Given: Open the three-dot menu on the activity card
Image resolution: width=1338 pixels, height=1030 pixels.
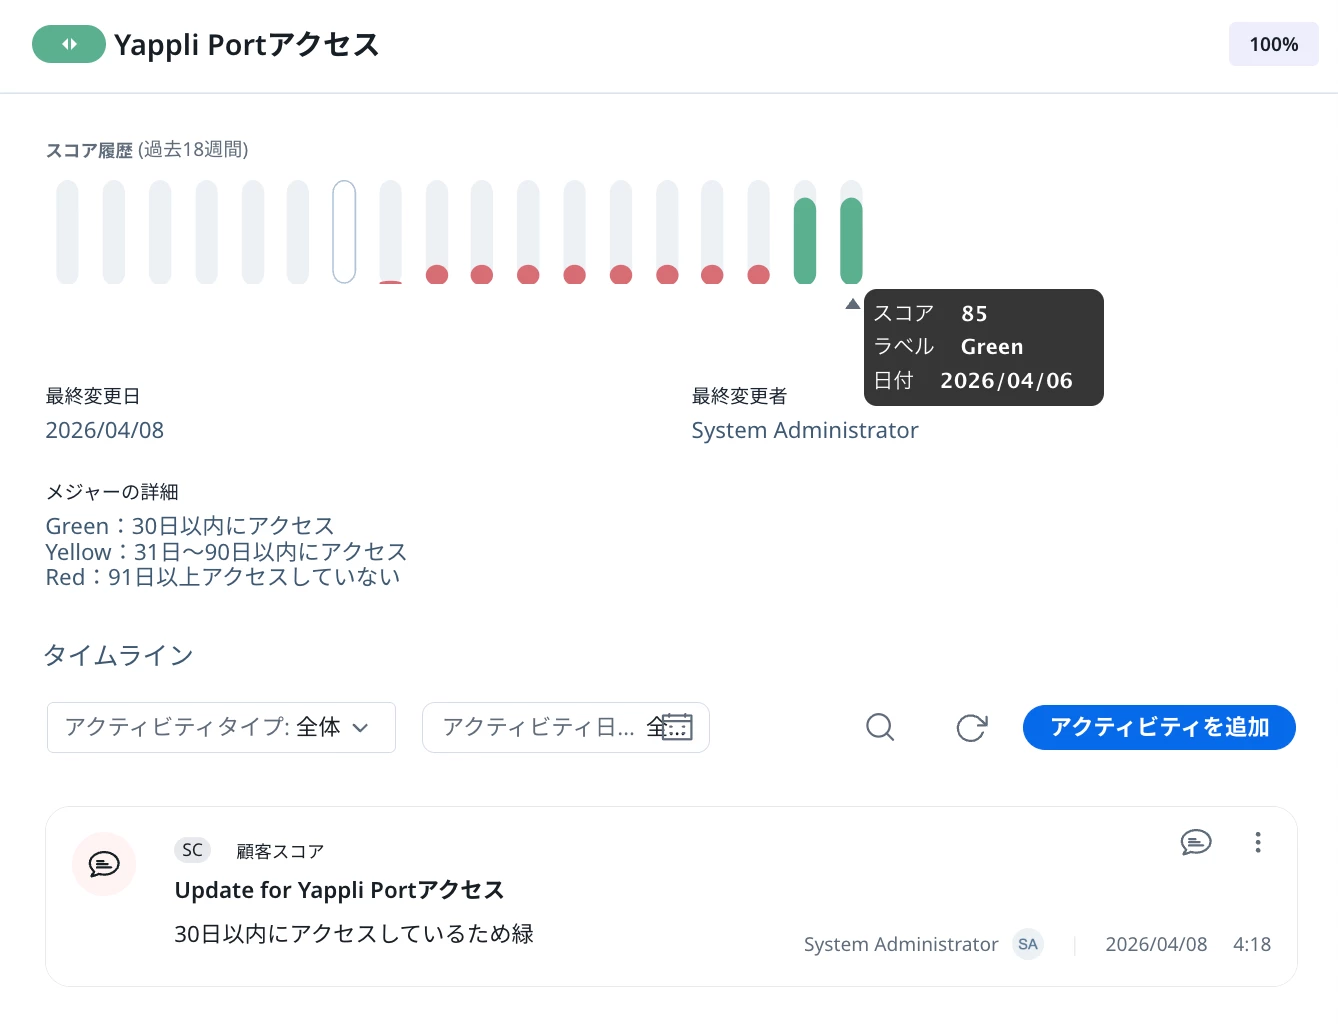Looking at the screenshot, I should pyautogui.click(x=1258, y=842).
